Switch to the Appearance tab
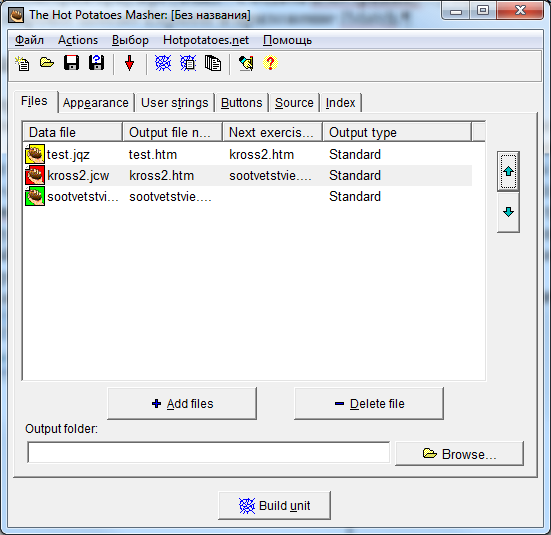Screen dimensions: 551x535 coord(96,103)
